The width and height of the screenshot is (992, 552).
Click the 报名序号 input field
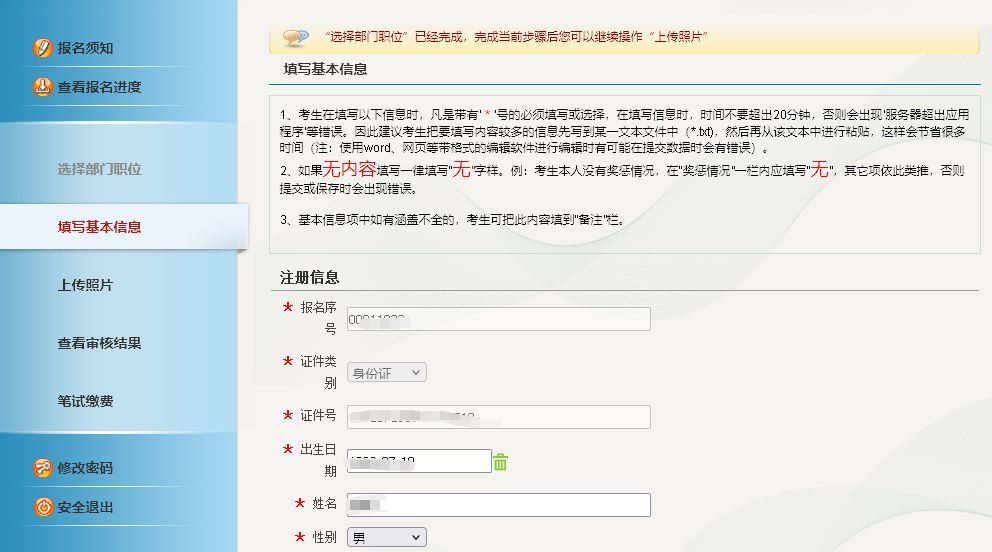[x=499, y=319]
